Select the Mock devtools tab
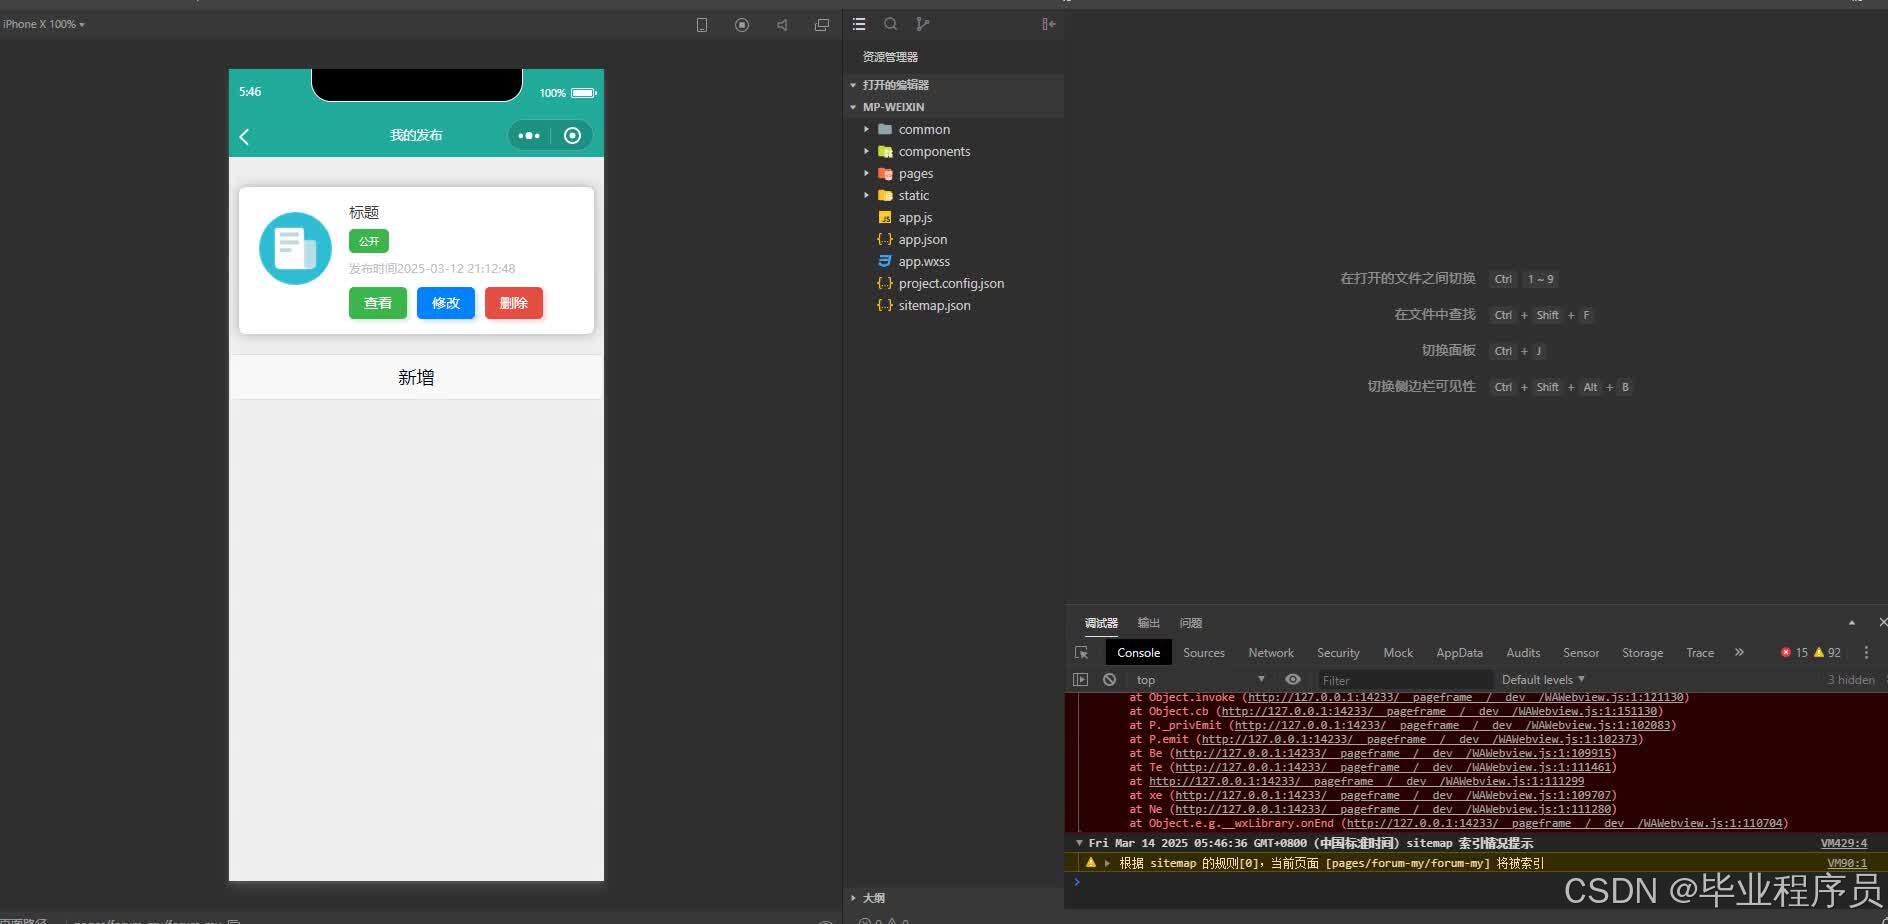 coord(1398,652)
